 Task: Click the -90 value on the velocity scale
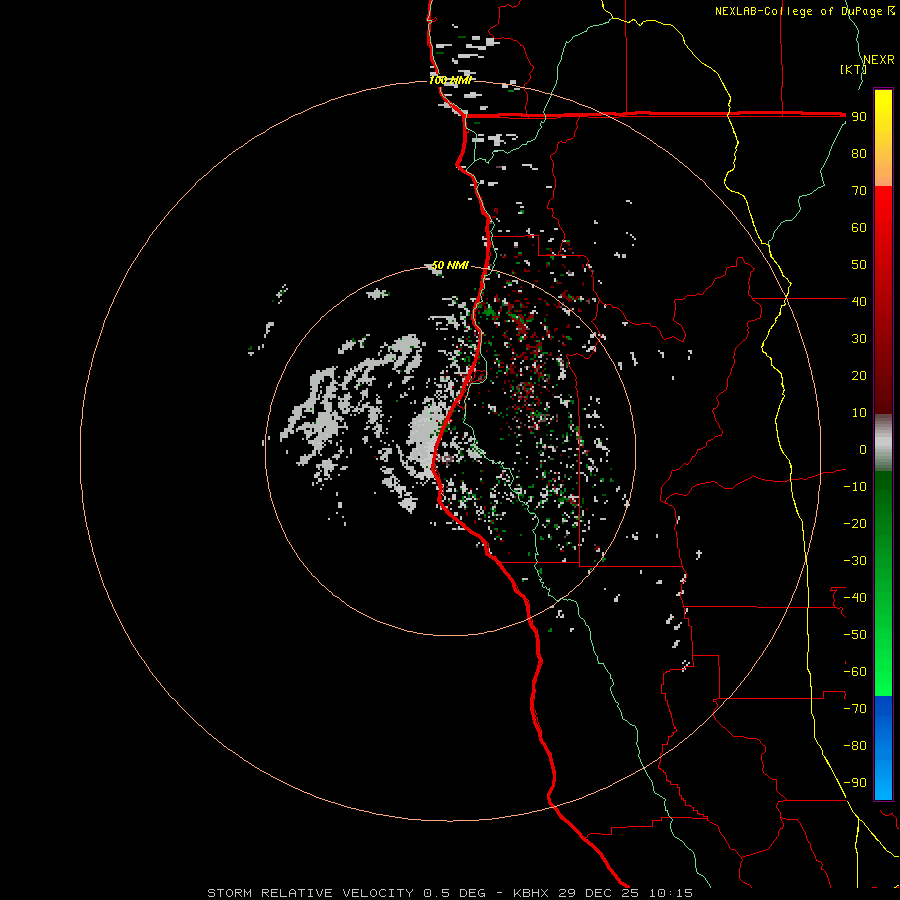[855, 783]
